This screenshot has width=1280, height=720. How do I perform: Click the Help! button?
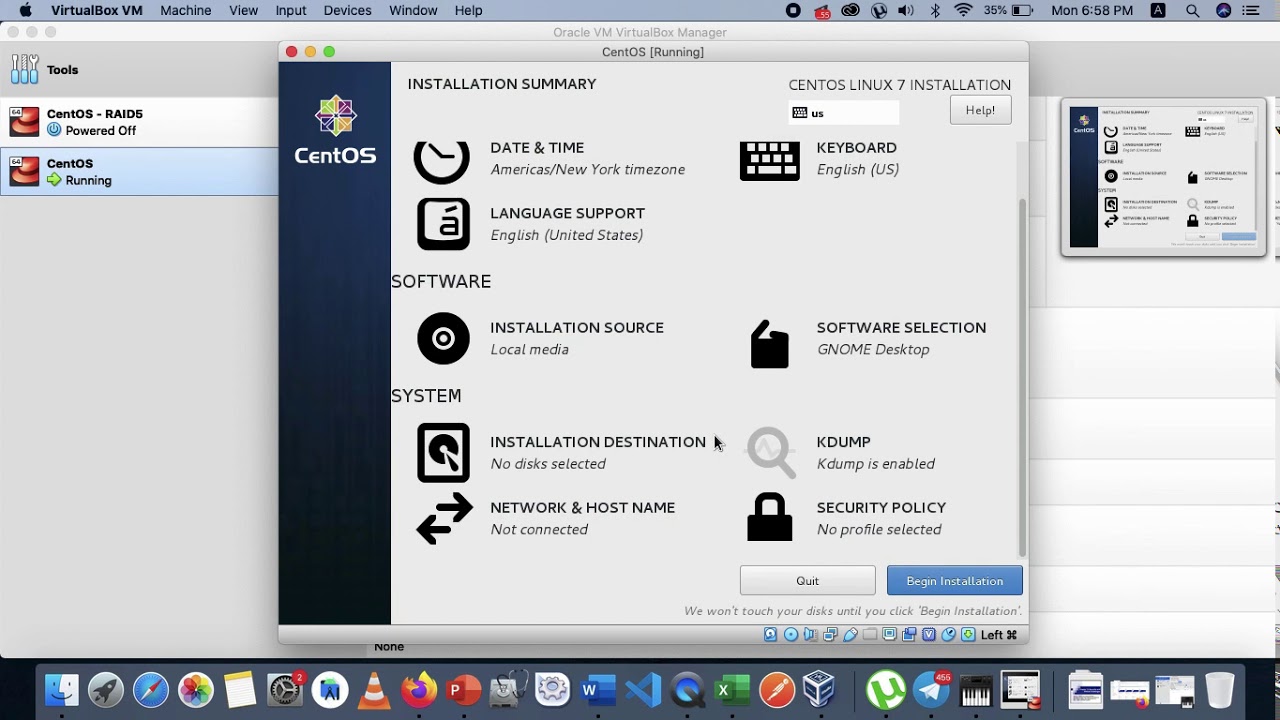980,110
